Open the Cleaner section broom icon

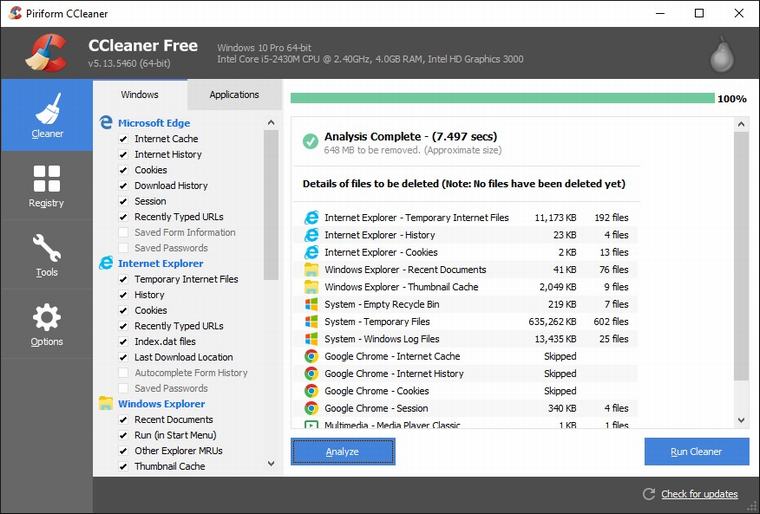[x=47, y=109]
